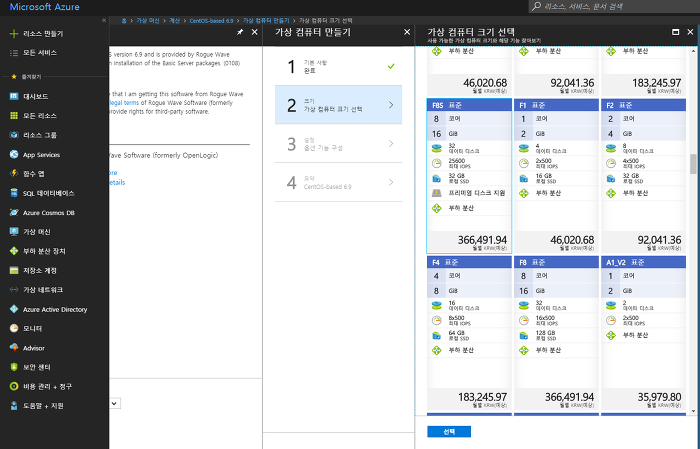Click the 선택 button
The height and width of the screenshot is (449, 700).
coord(449,432)
